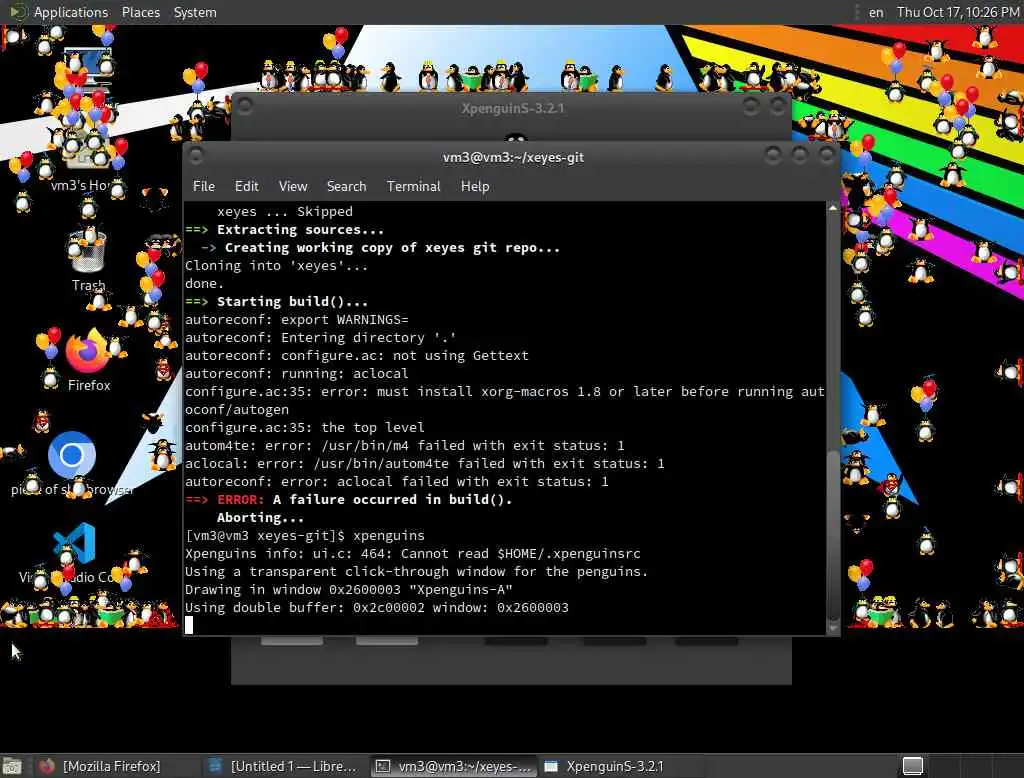The width and height of the screenshot is (1024, 778).
Task: Click the 'Extracting sources...' line
Action: pyautogui.click(x=300, y=230)
